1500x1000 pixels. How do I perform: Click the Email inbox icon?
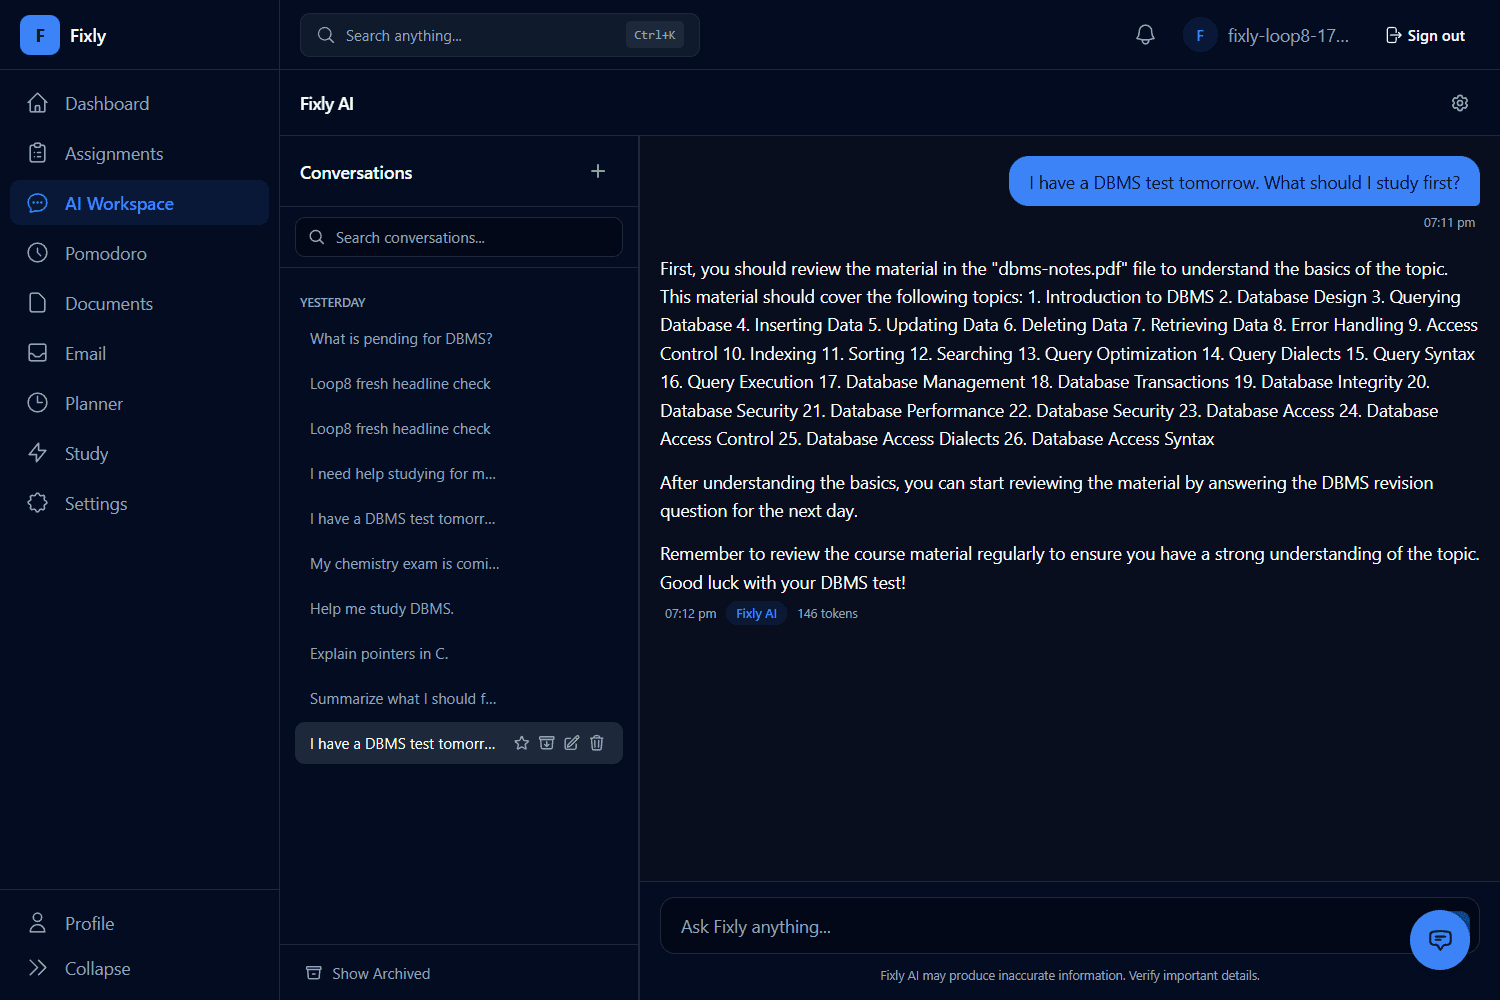[38, 353]
